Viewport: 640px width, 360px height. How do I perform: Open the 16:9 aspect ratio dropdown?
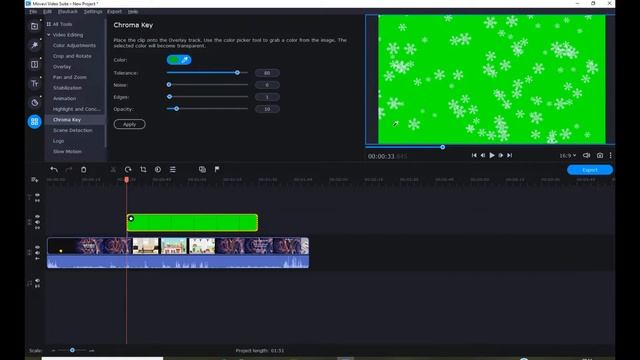point(568,156)
